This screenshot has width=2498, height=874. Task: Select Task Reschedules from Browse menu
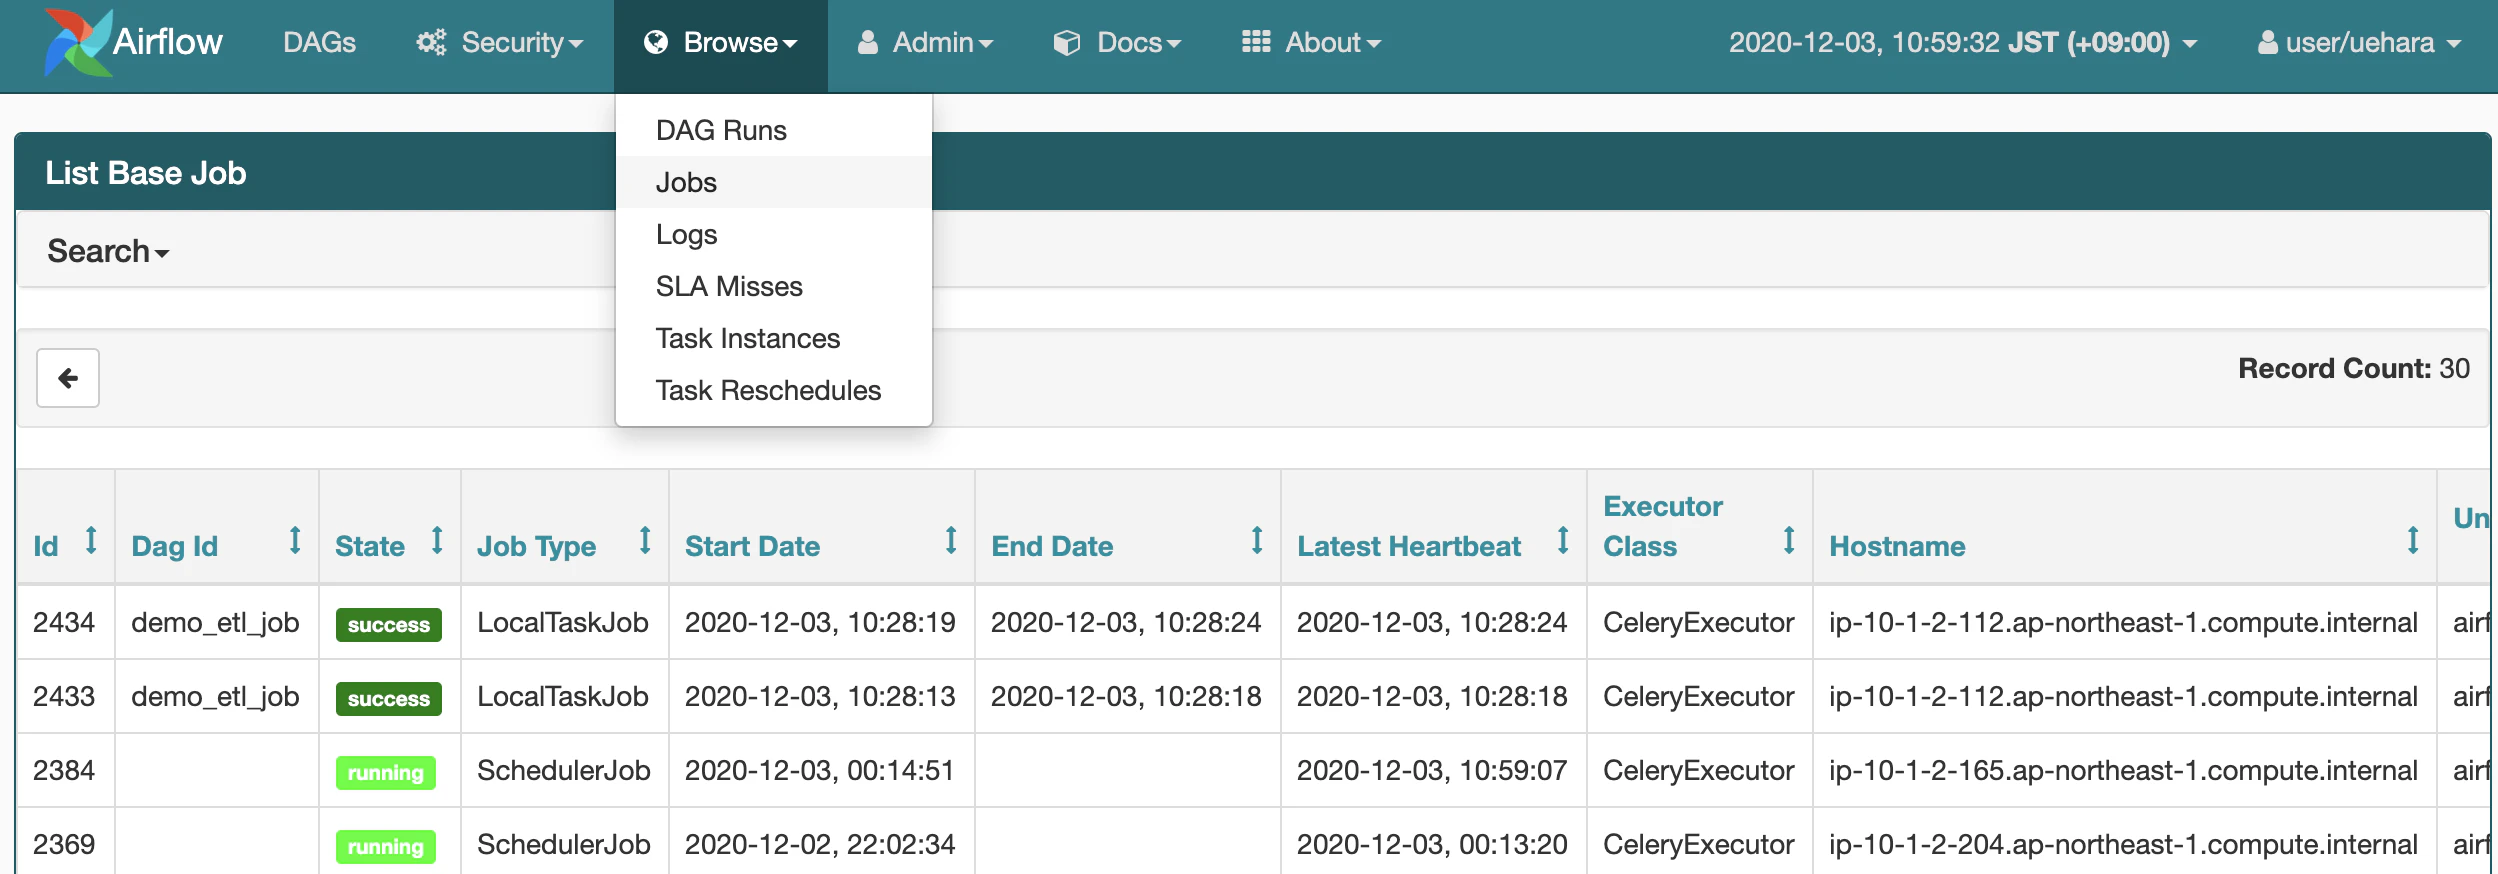click(x=774, y=390)
